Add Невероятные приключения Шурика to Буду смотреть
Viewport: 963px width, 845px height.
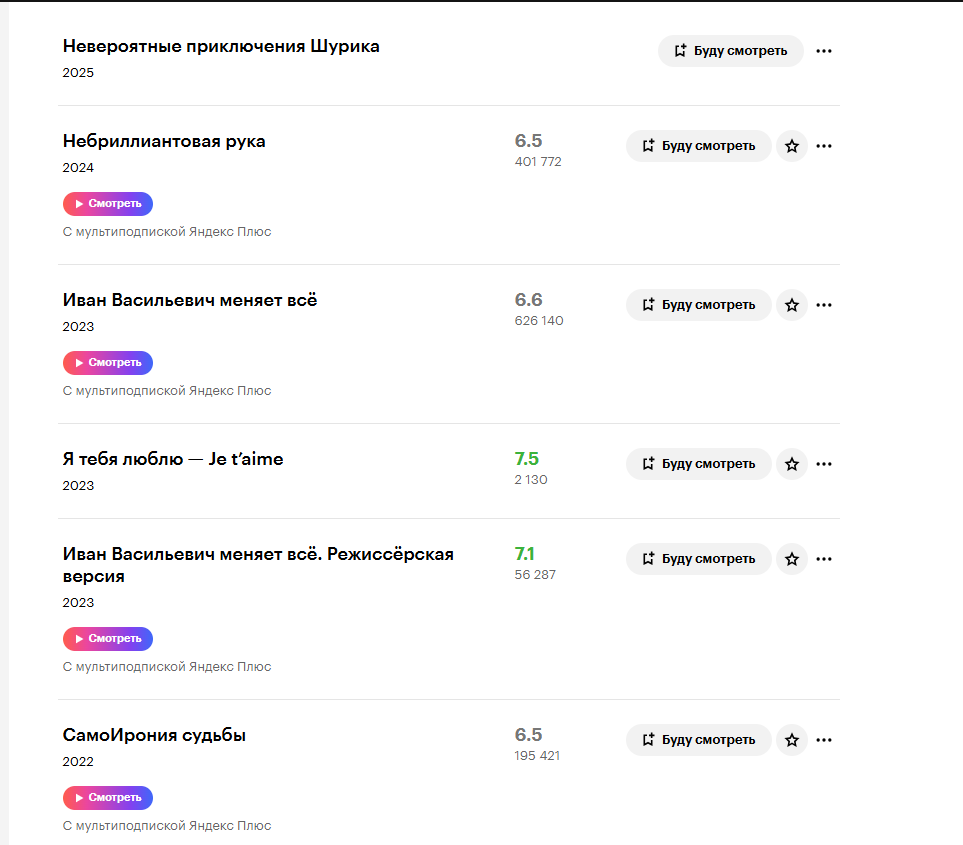730,51
